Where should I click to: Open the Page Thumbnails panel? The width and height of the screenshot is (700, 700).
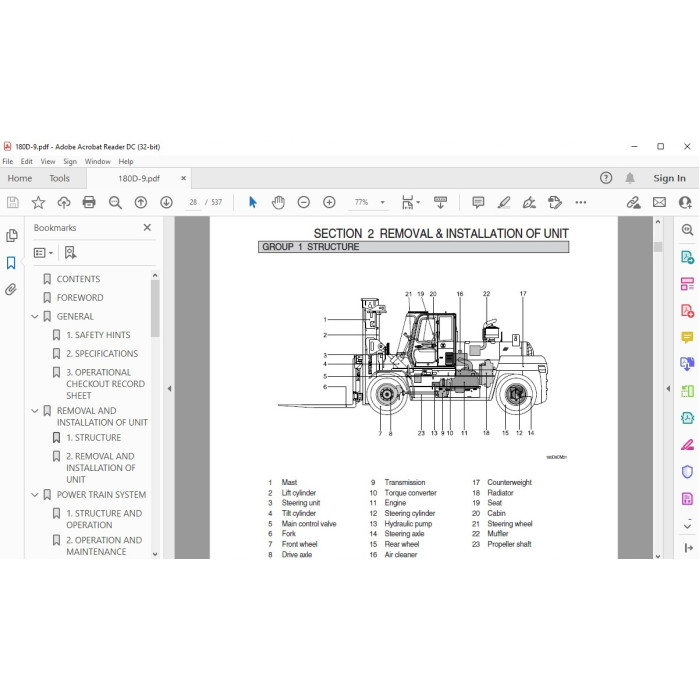coord(12,235)
